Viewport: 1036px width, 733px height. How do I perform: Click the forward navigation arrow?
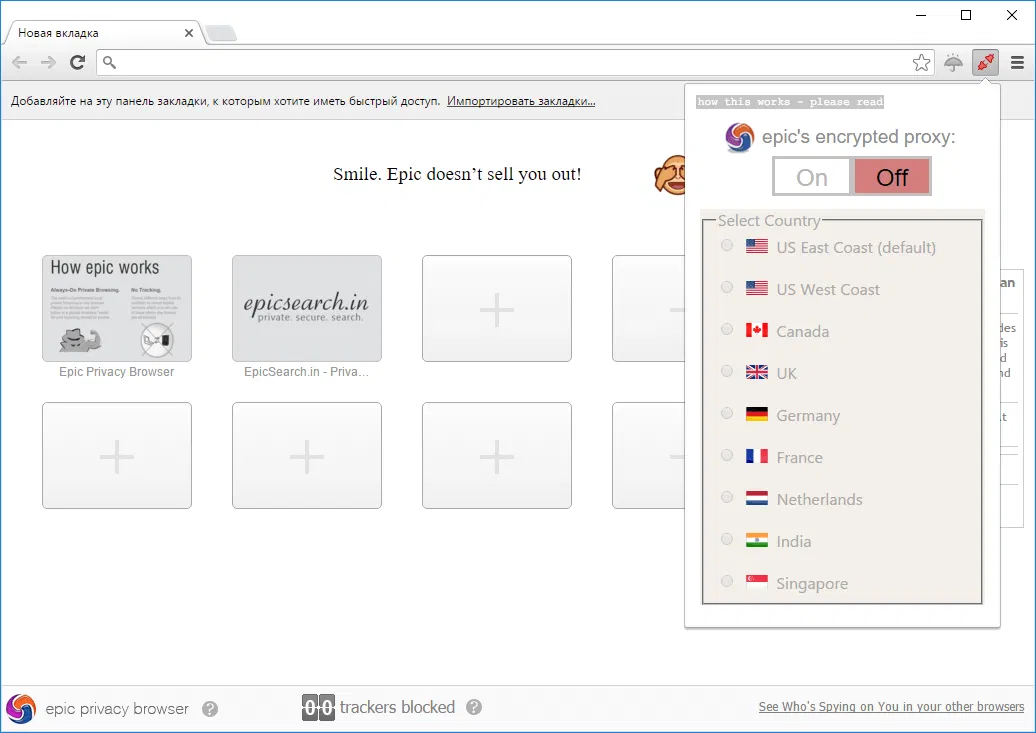(48, 63)
